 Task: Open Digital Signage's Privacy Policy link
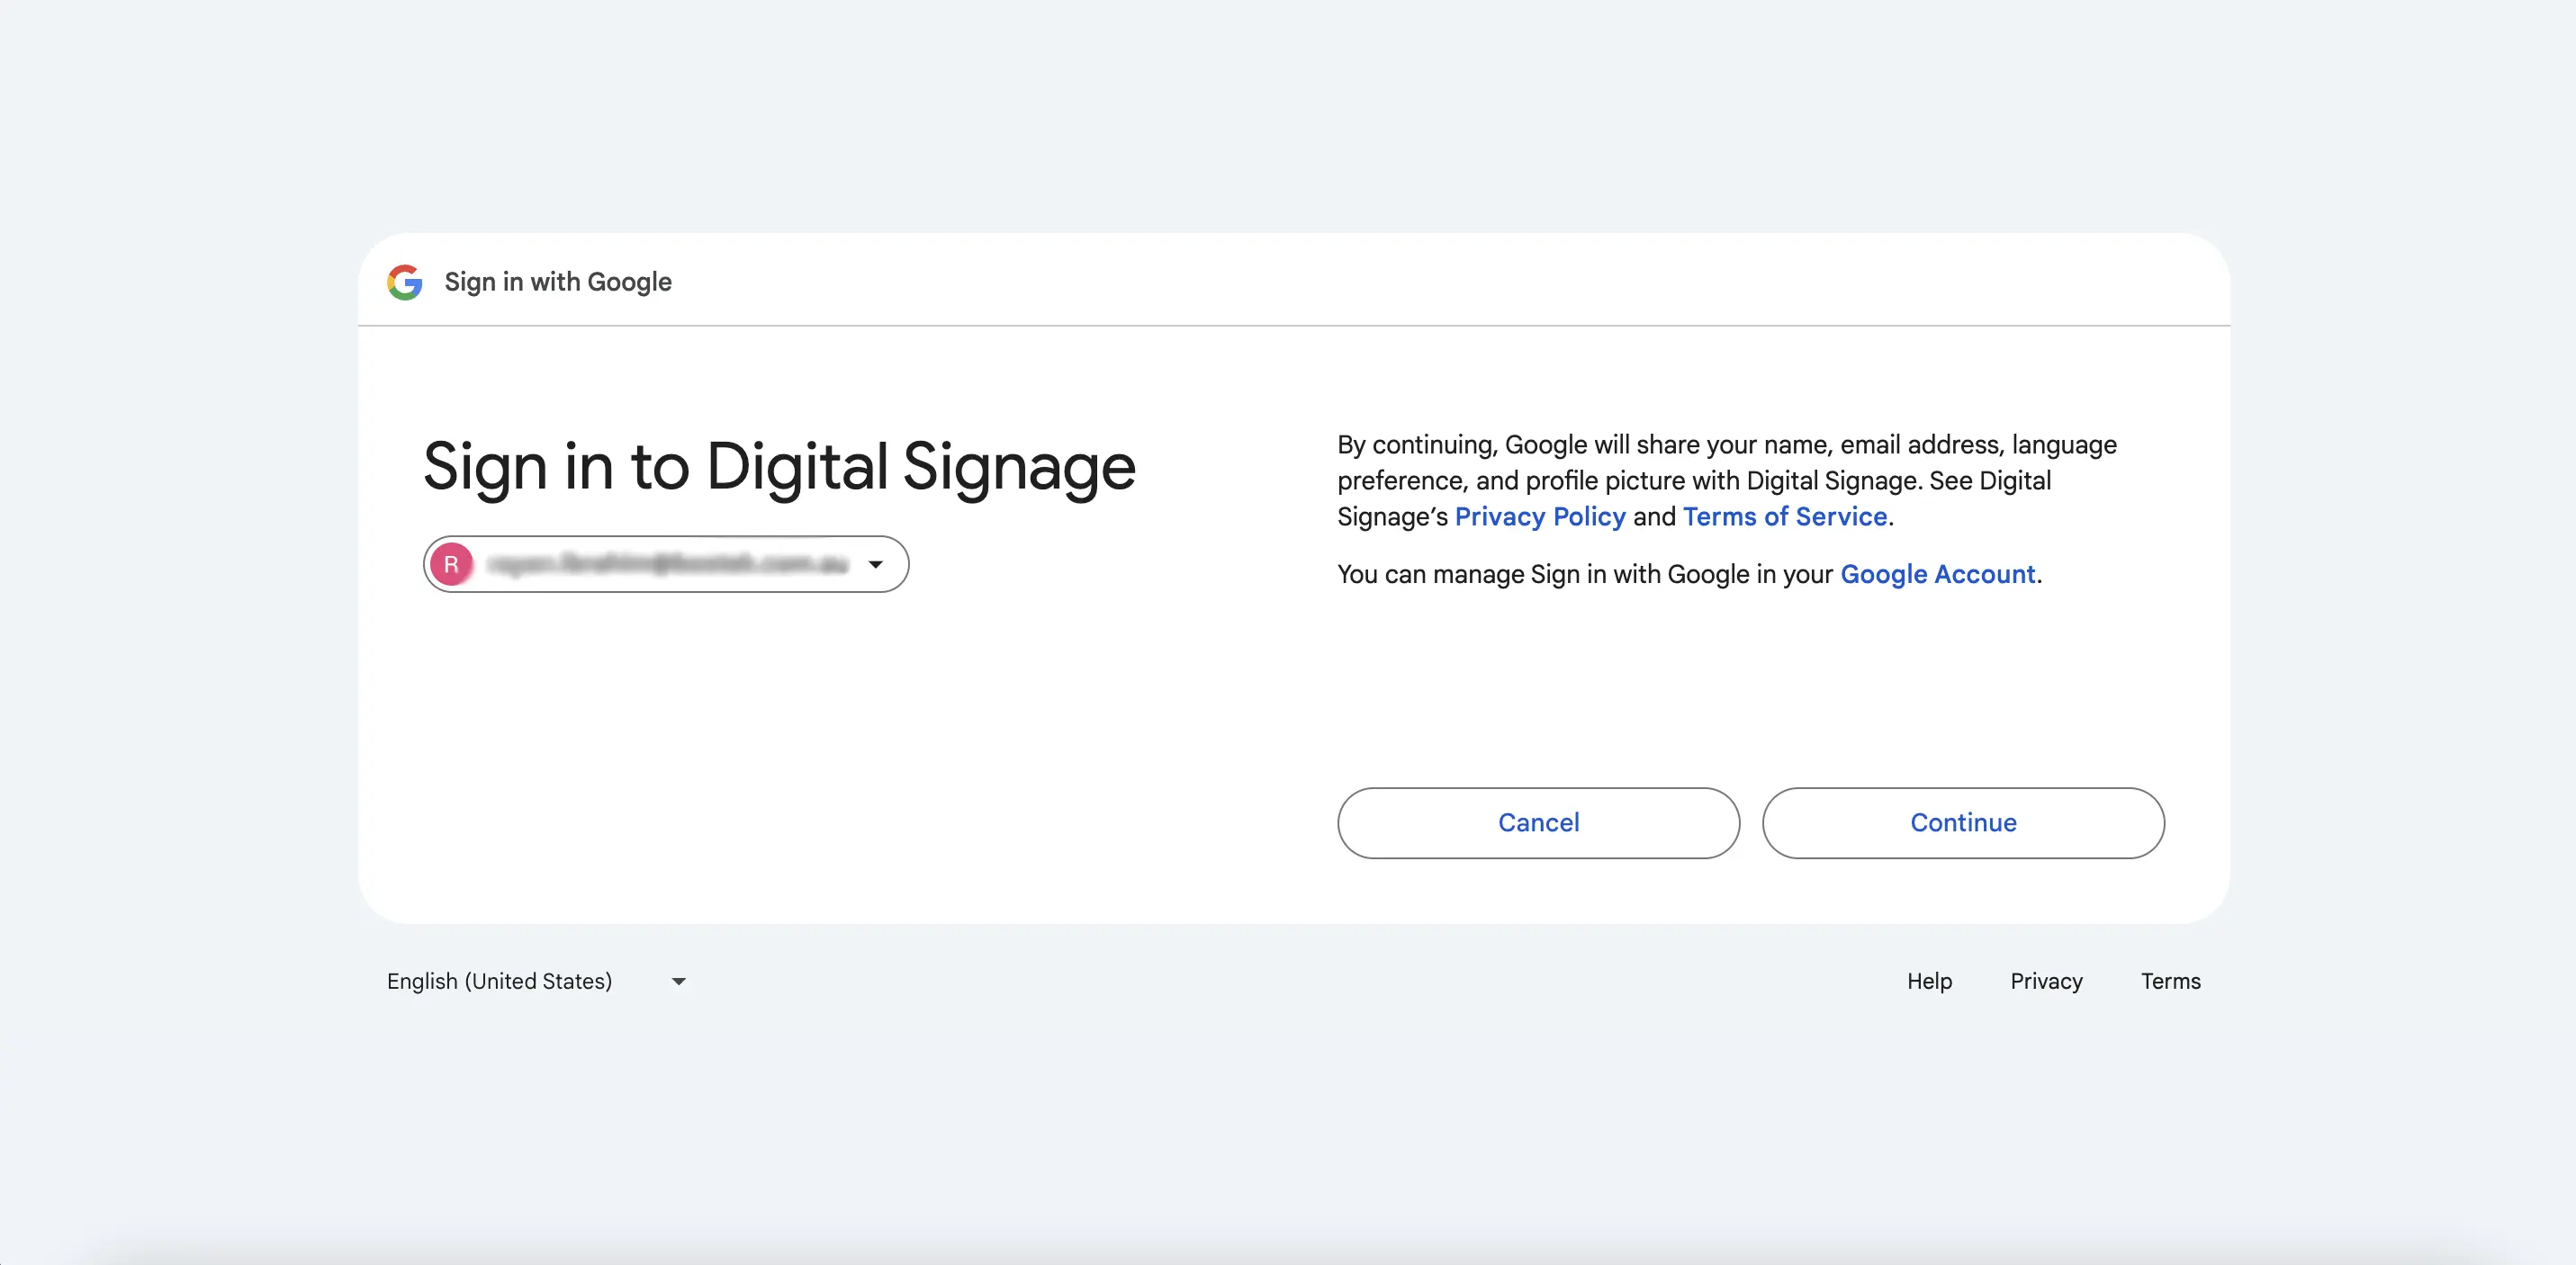click(1540, 516)
